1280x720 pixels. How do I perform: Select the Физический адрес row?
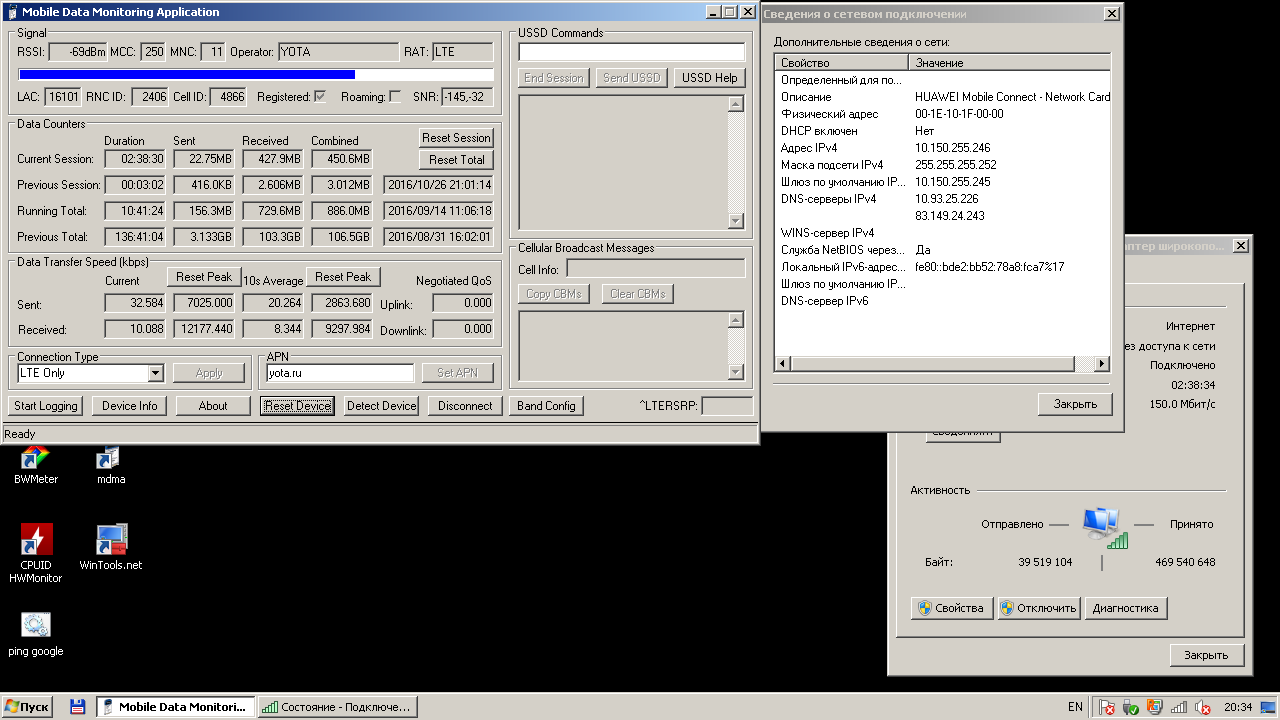(942, 114)
